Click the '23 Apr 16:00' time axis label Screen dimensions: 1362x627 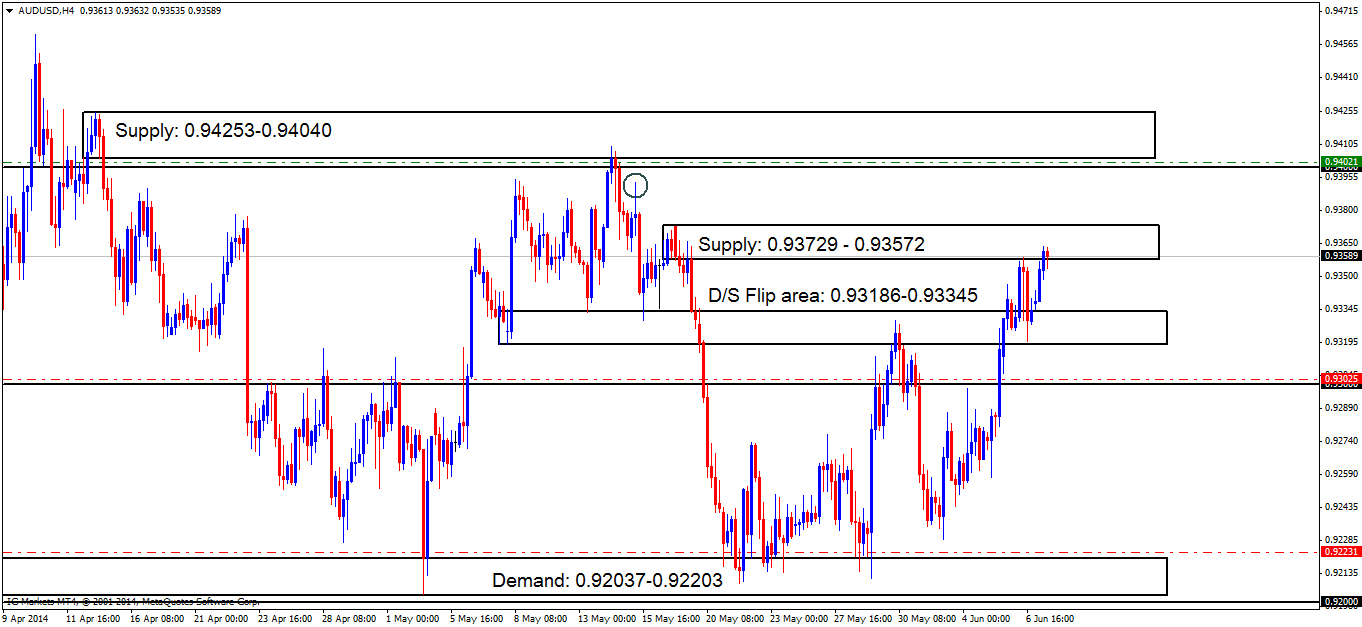pyautogui.click(x=283, y=619)
